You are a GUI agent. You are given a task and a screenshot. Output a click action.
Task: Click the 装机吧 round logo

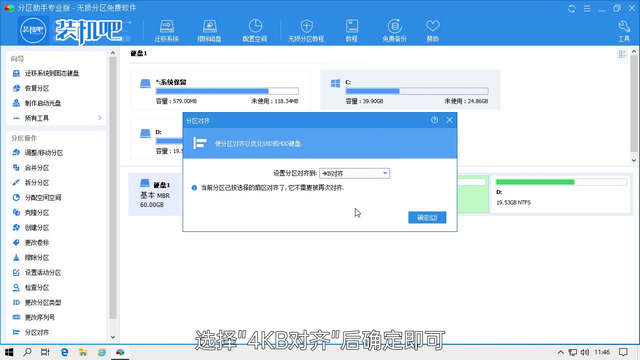coord(33,30)
